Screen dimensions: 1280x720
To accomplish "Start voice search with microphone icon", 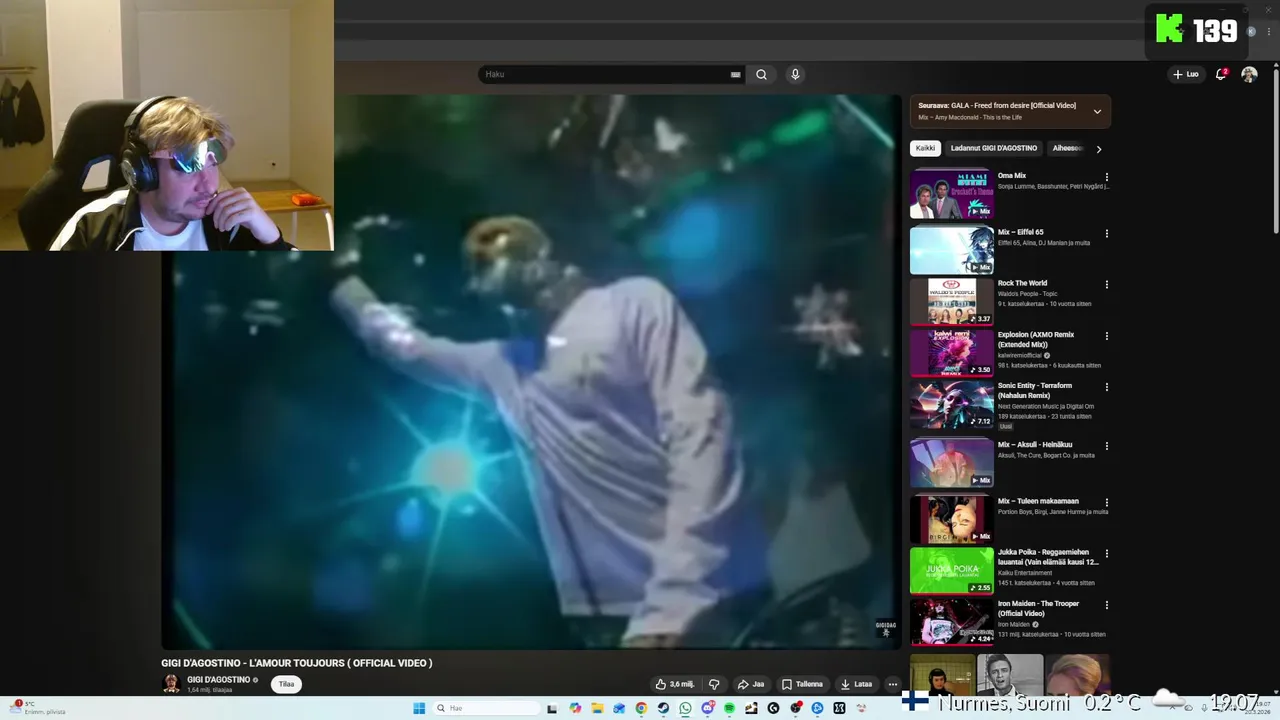I will click(795, 74).
